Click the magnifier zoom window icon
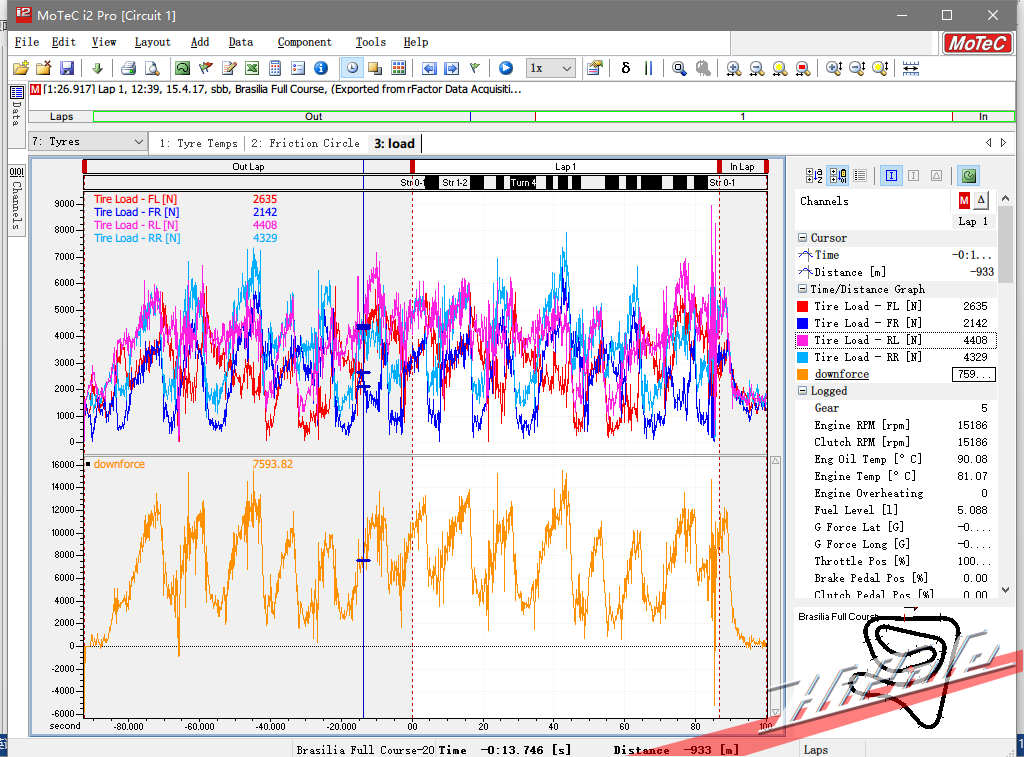The width and height of the screenshot is (1024, 757). [x=679, y=68]
